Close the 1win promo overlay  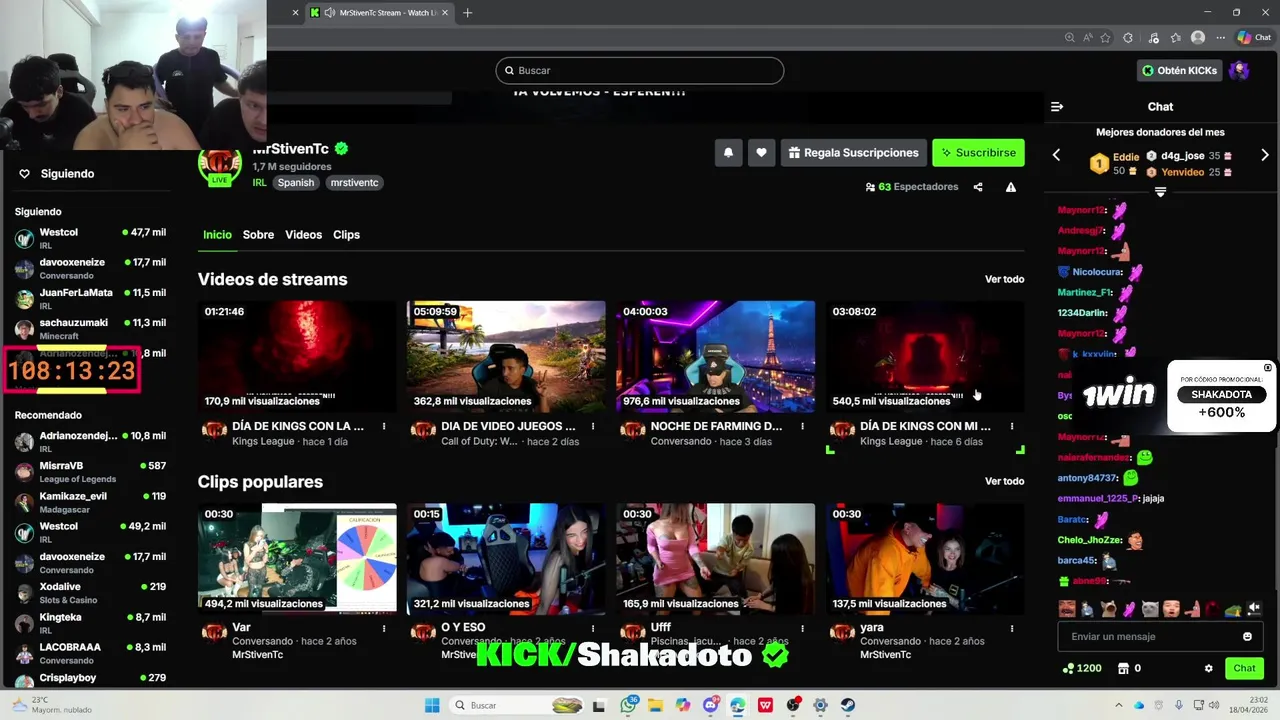point(1268,368)
